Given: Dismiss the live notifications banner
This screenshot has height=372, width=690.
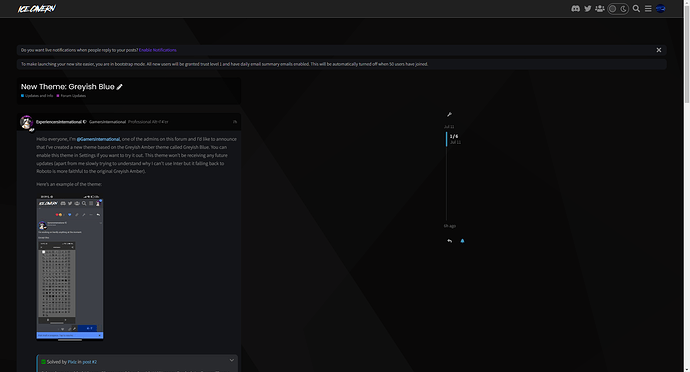Looking at the screenshot, I should tap(659, 50).
